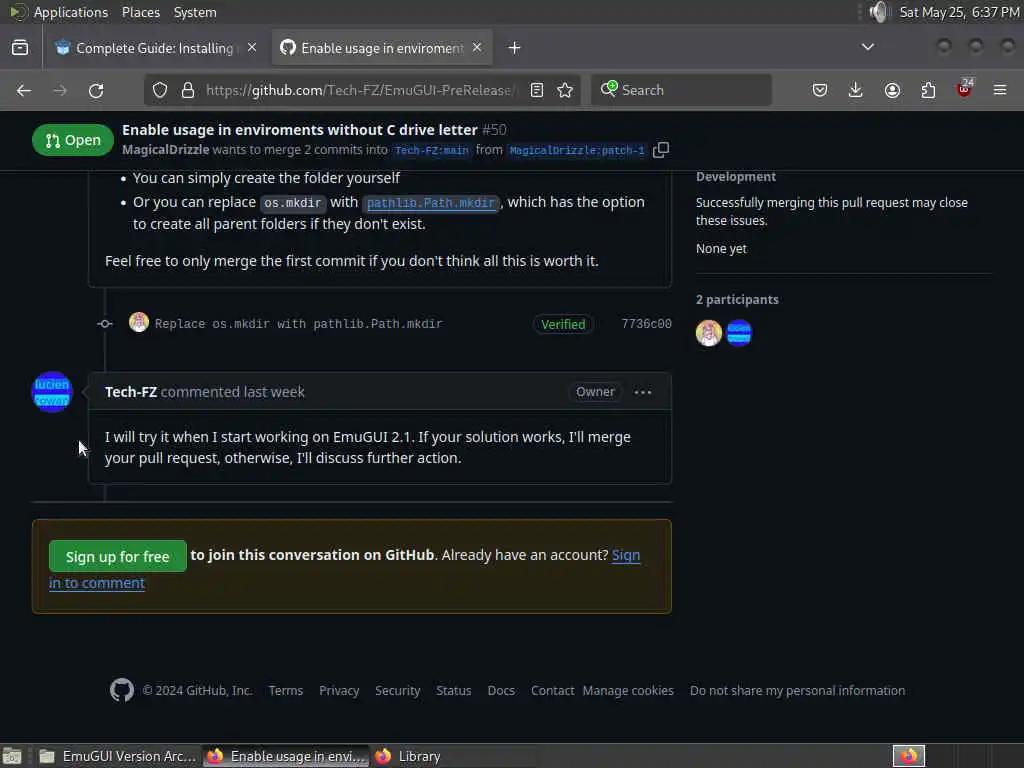This screenshot has height=768, width=1024.
Task: Click Tech-FZ avatar beside comment
Action: point(52,392)
